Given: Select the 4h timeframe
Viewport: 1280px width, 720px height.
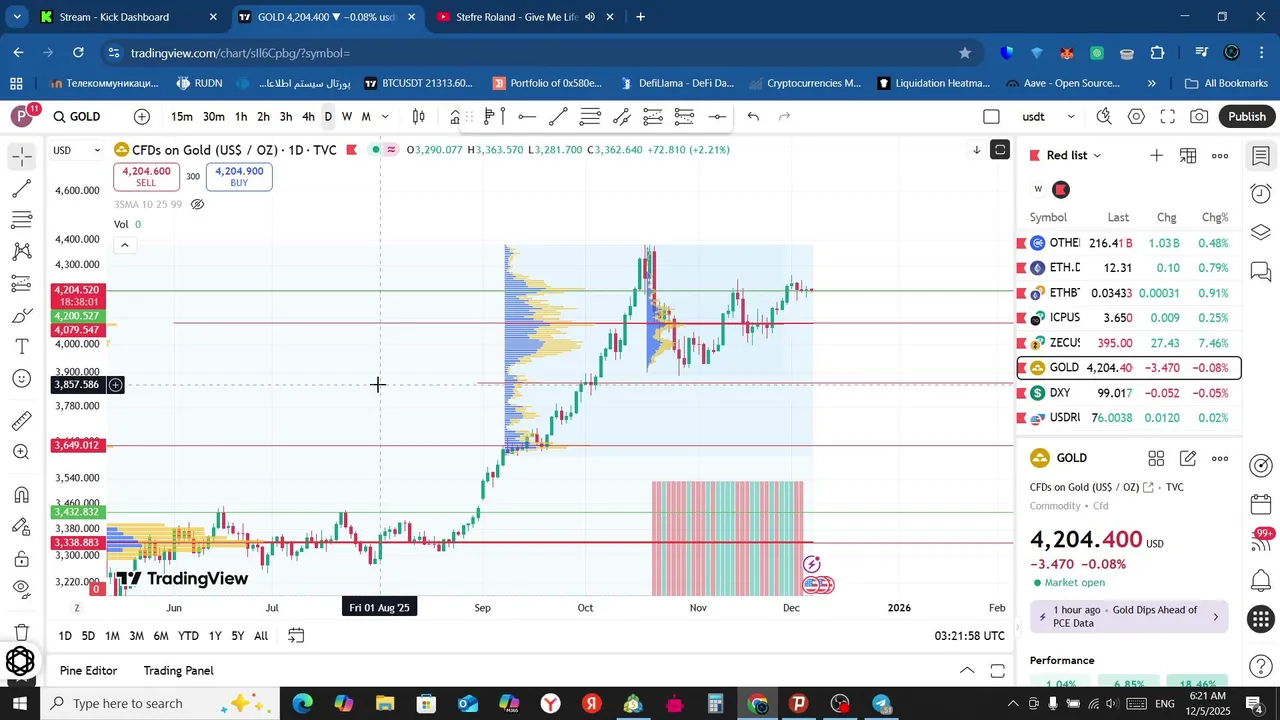Looking at the screenshot, I should click(309, 117).
